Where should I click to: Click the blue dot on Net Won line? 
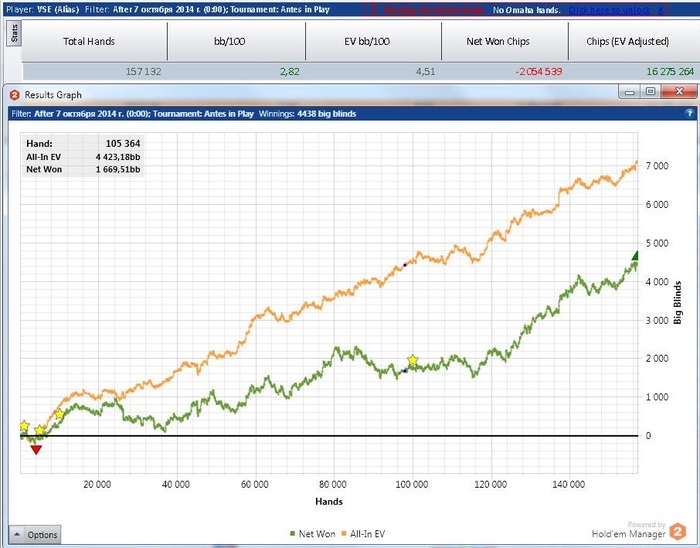tap(405, 371)
